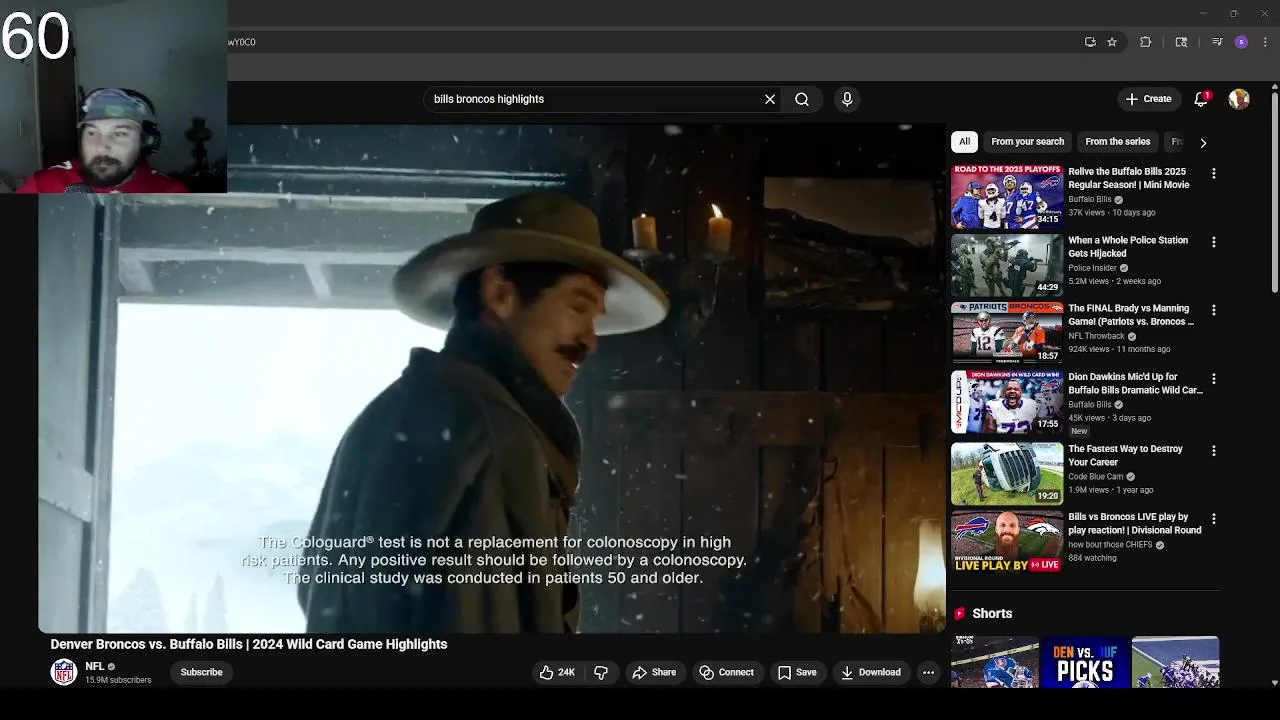Open the Dion Dawkins 17:55 thumbnail

point(1007,403)
